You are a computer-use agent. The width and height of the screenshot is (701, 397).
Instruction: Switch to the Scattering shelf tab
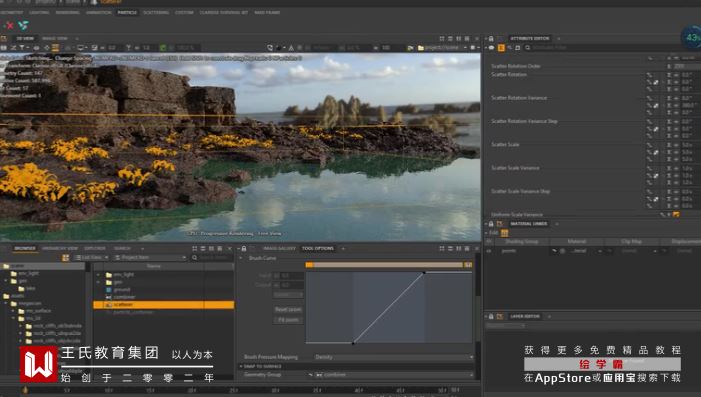(x=156, y=13)
